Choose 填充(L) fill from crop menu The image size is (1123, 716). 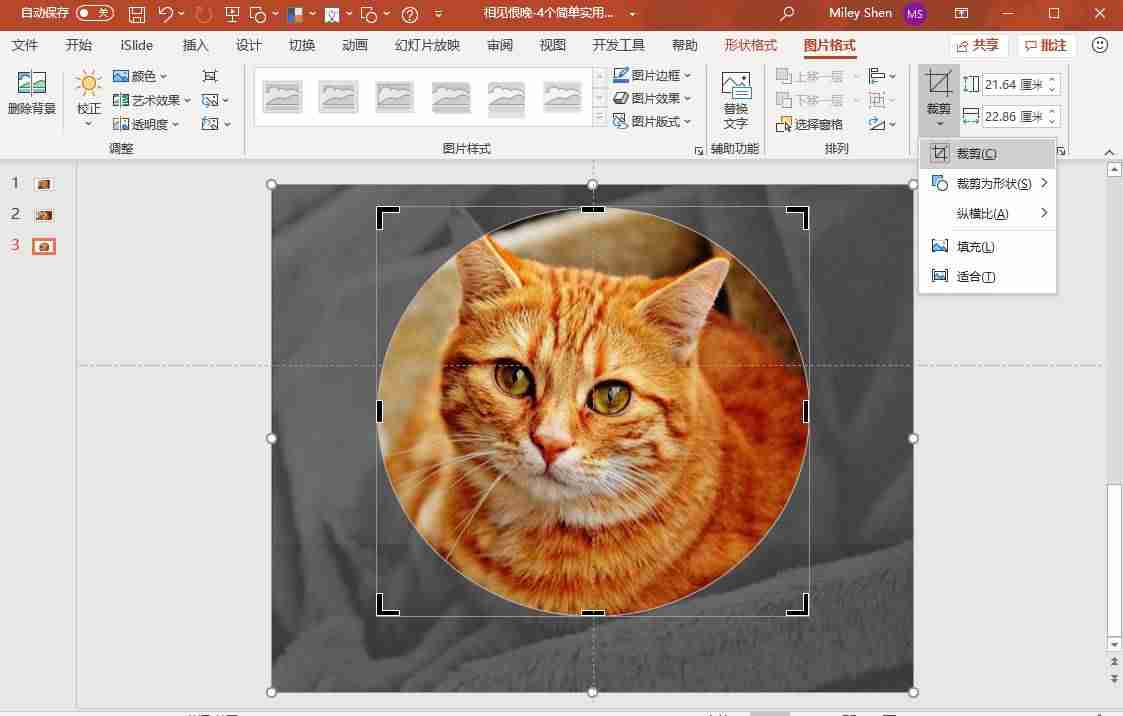point(987,246)
